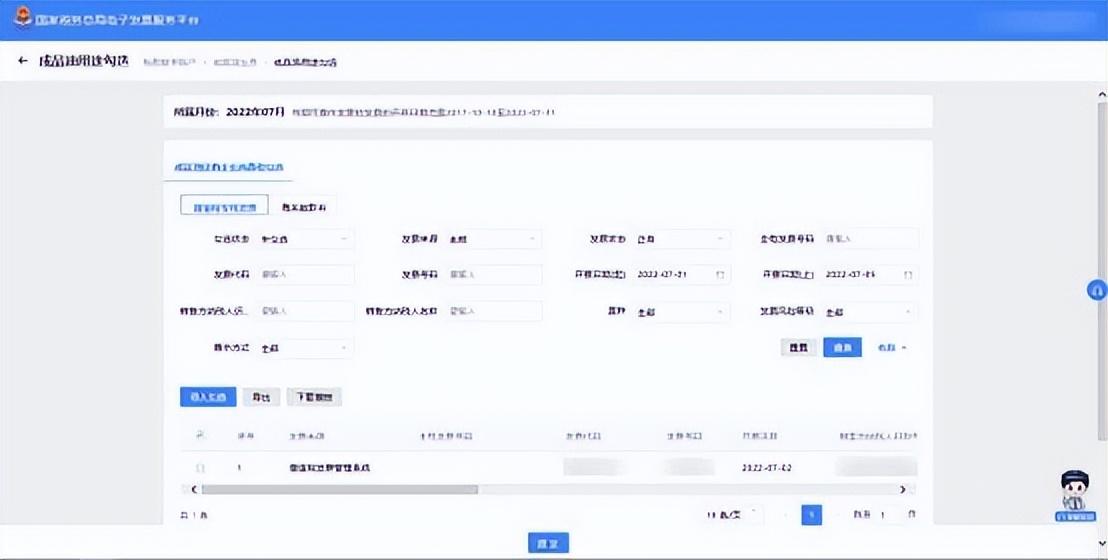The image size is (1108, 560).
Task: Collapse the filter panel with the 收起 toggle
Action: point(892,347)
